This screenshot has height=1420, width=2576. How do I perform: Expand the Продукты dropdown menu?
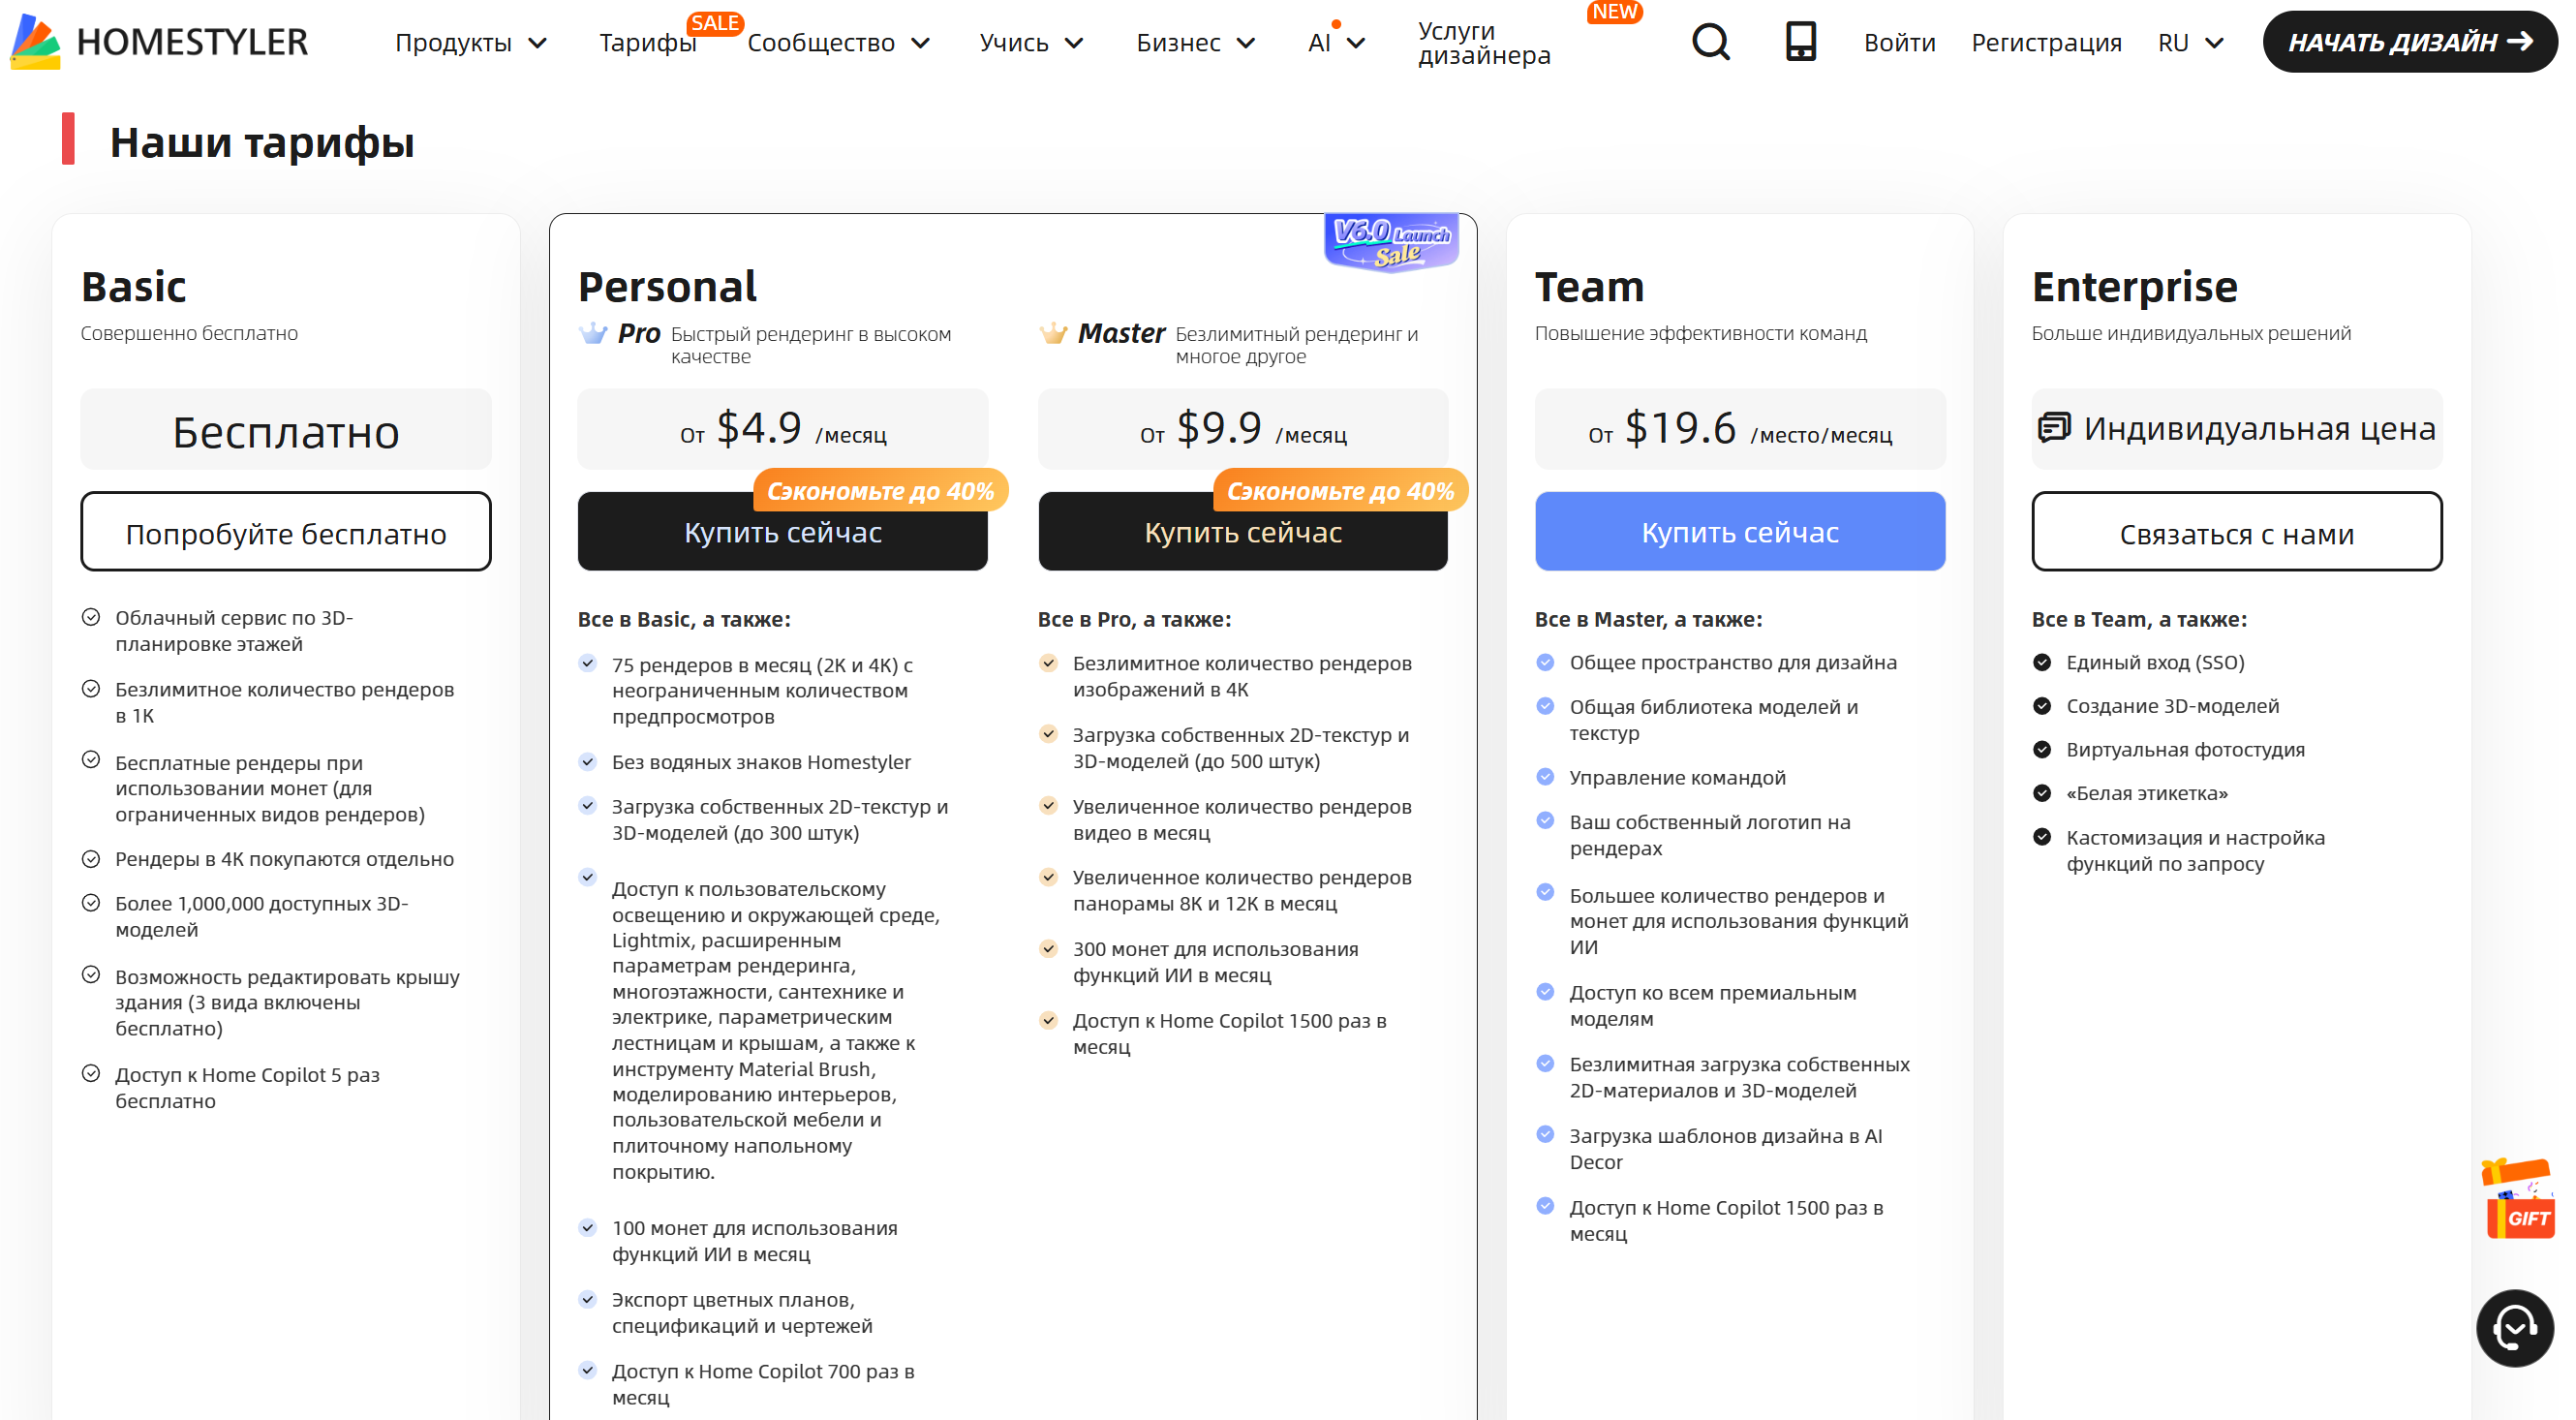point(470,43)
